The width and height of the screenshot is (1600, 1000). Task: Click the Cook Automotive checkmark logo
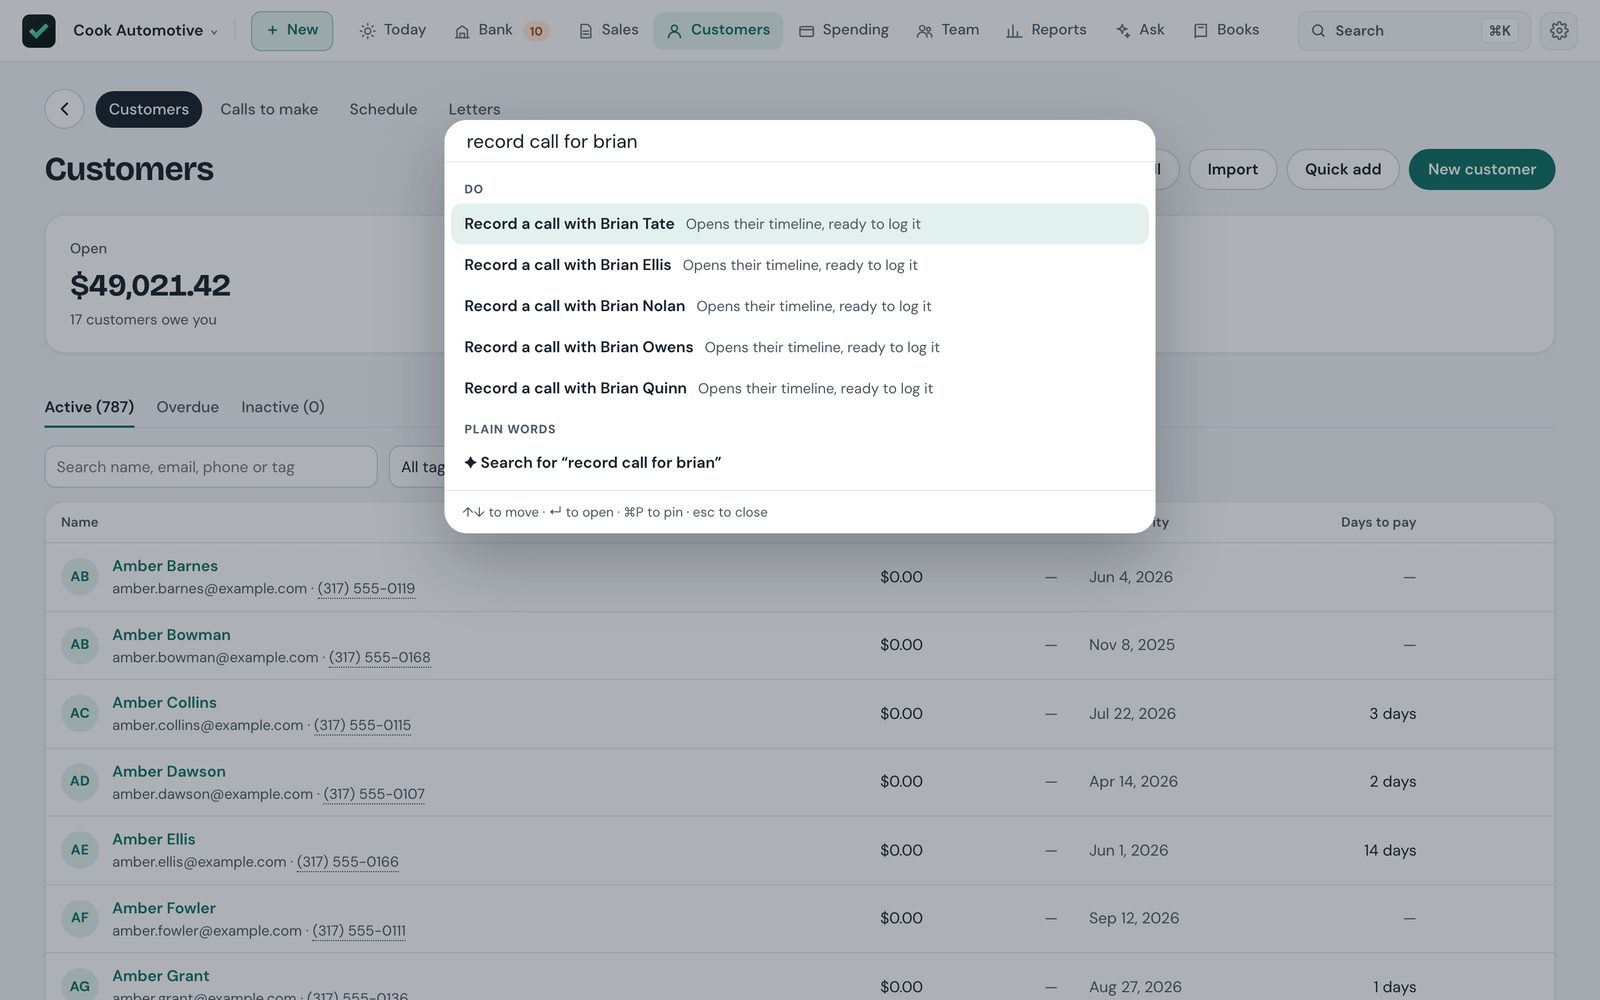point(39,31)
